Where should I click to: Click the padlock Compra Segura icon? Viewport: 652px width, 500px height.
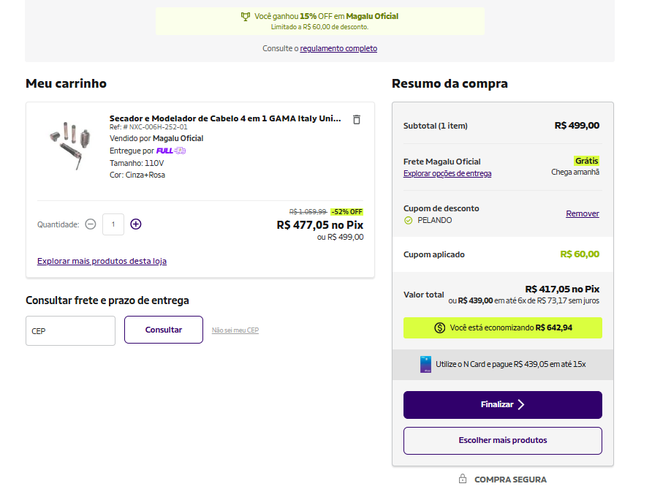point(462,479)
